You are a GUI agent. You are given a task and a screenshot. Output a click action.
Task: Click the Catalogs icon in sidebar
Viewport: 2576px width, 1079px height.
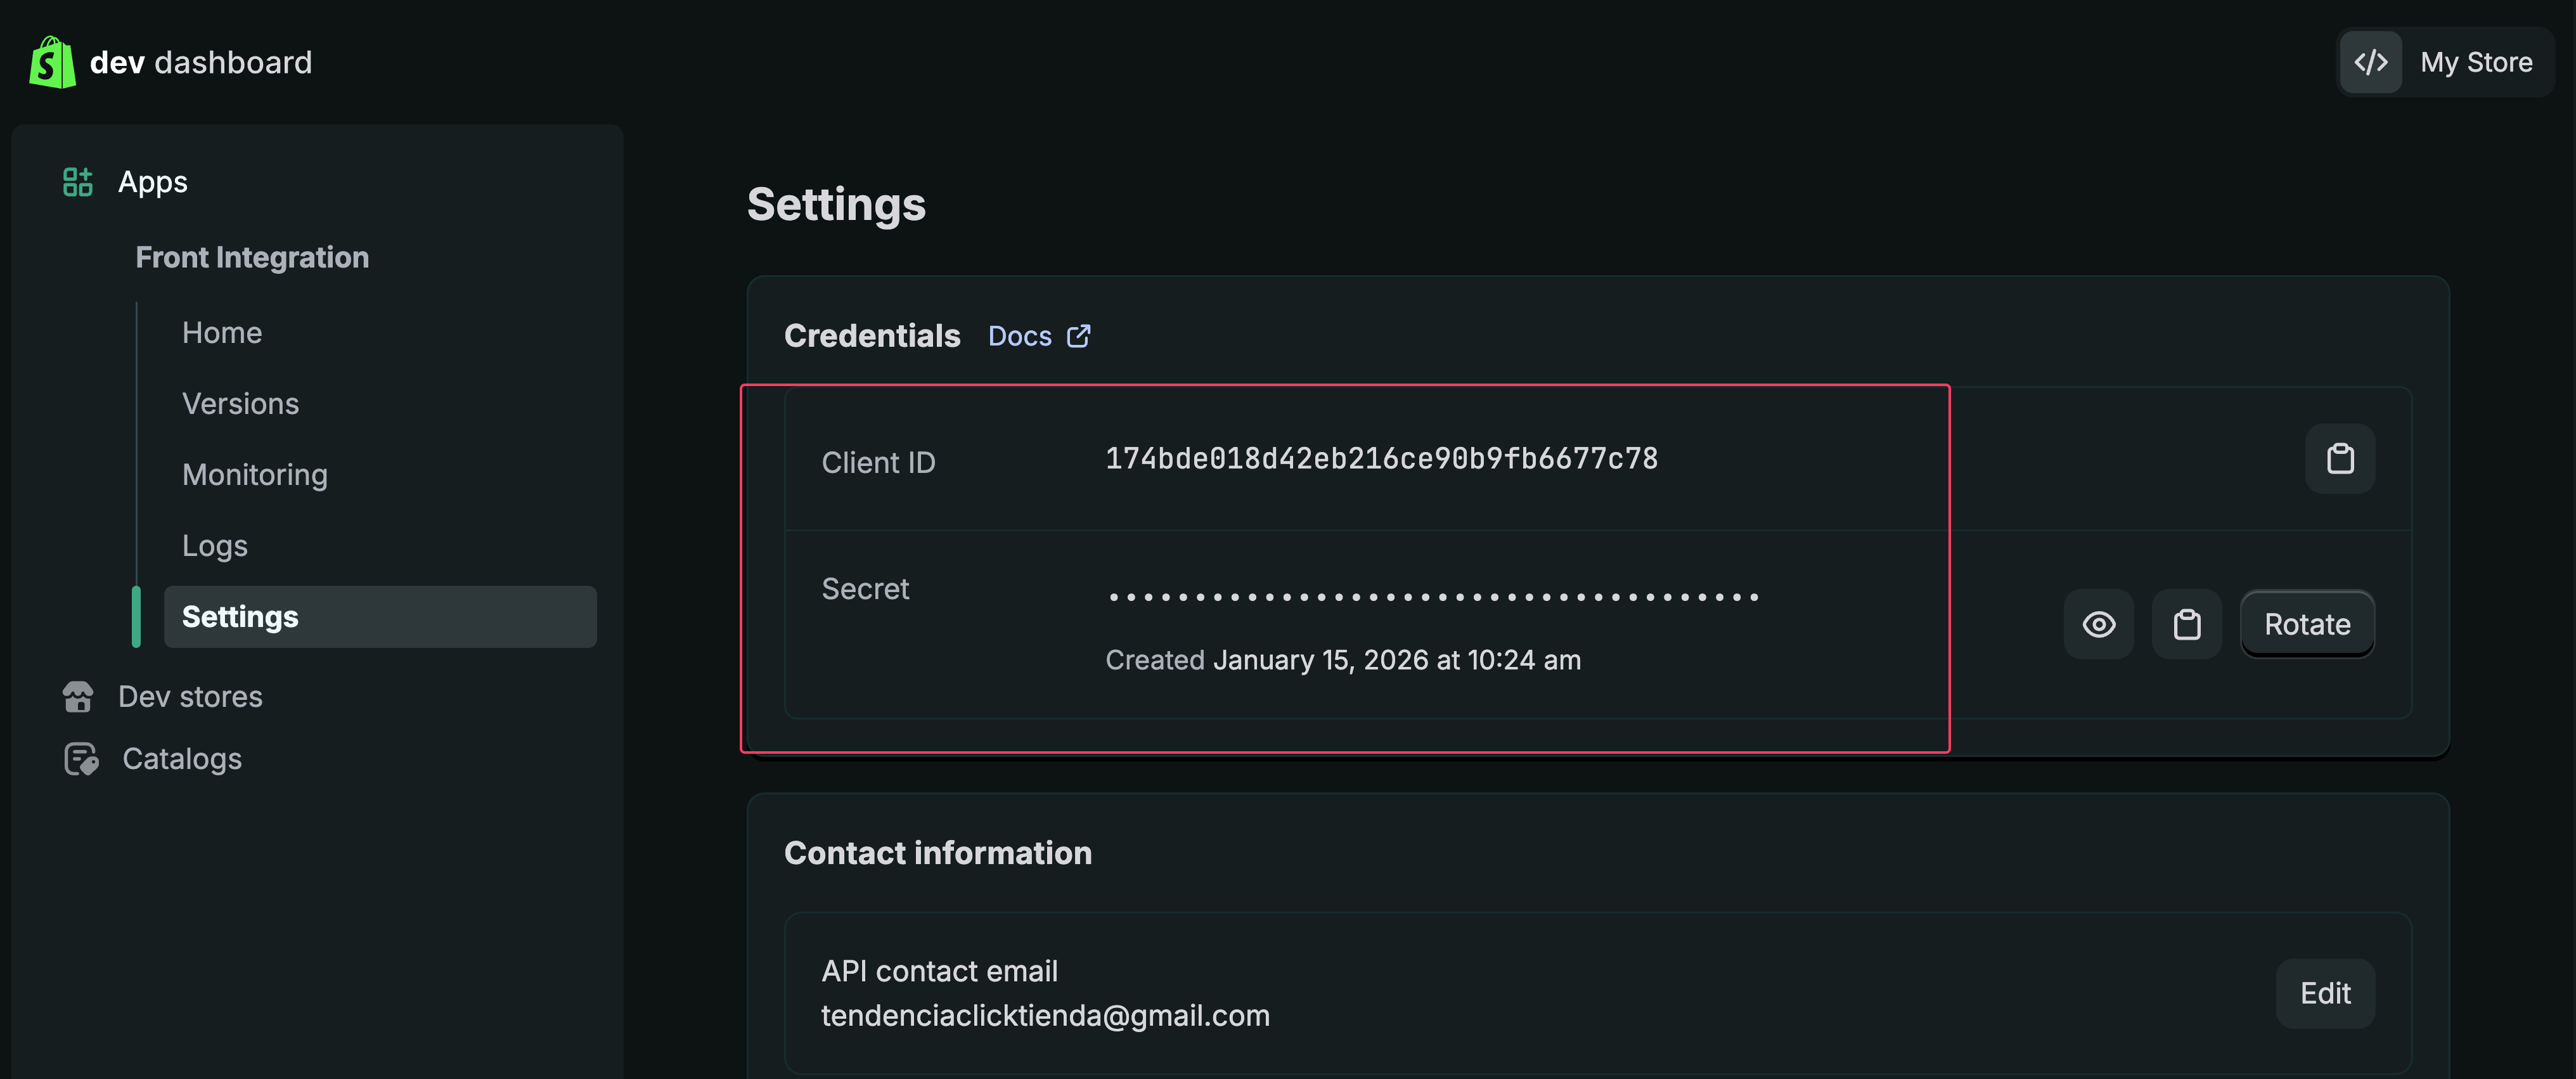[x=81, y=759]
